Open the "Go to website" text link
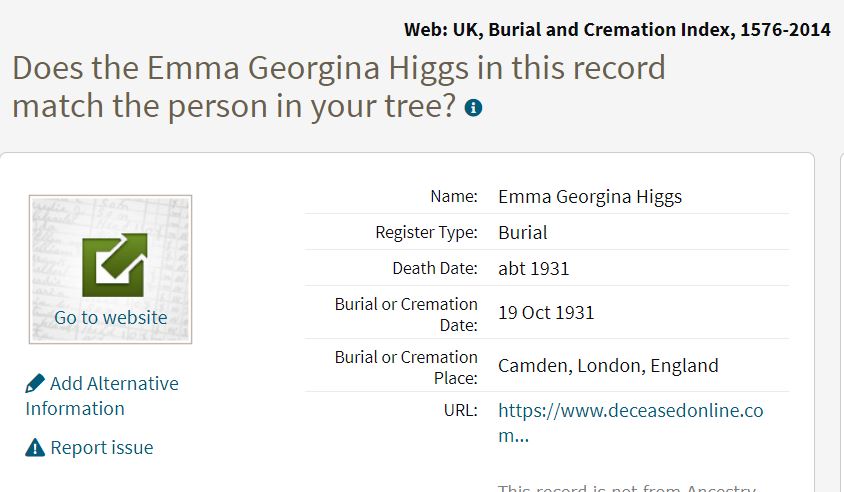 point(111,318)
